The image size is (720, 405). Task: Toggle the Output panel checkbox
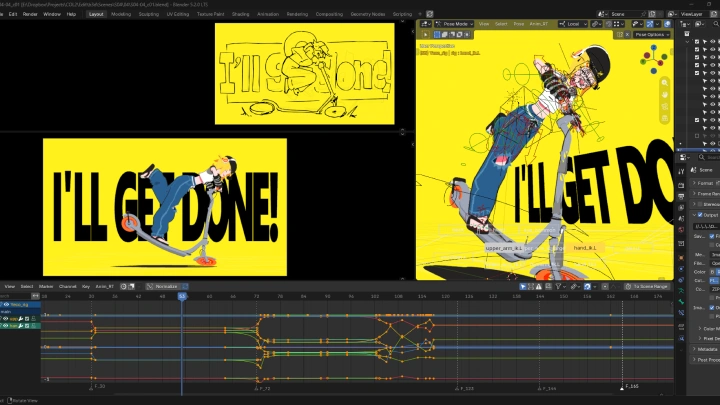pos(700,215)
